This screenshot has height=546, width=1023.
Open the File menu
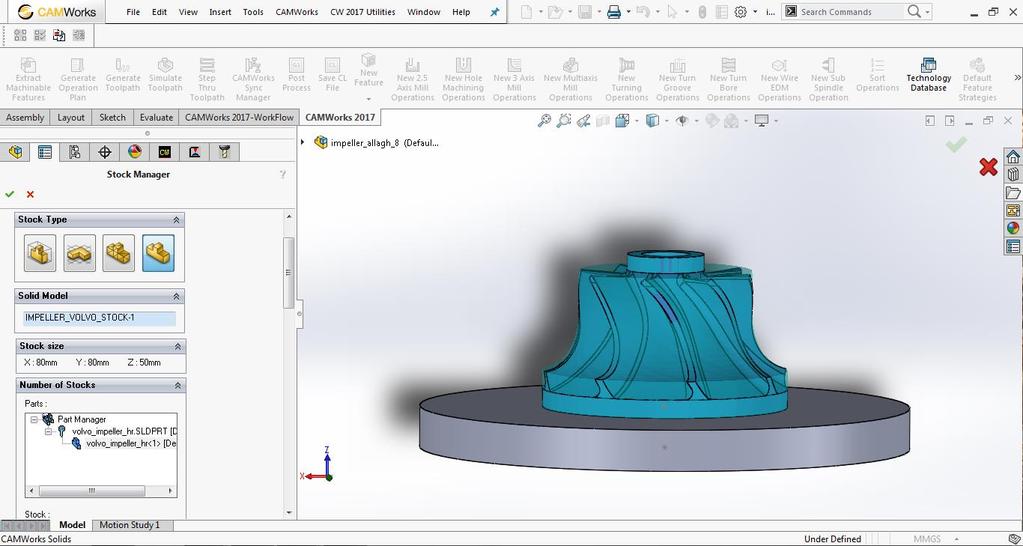133,12
